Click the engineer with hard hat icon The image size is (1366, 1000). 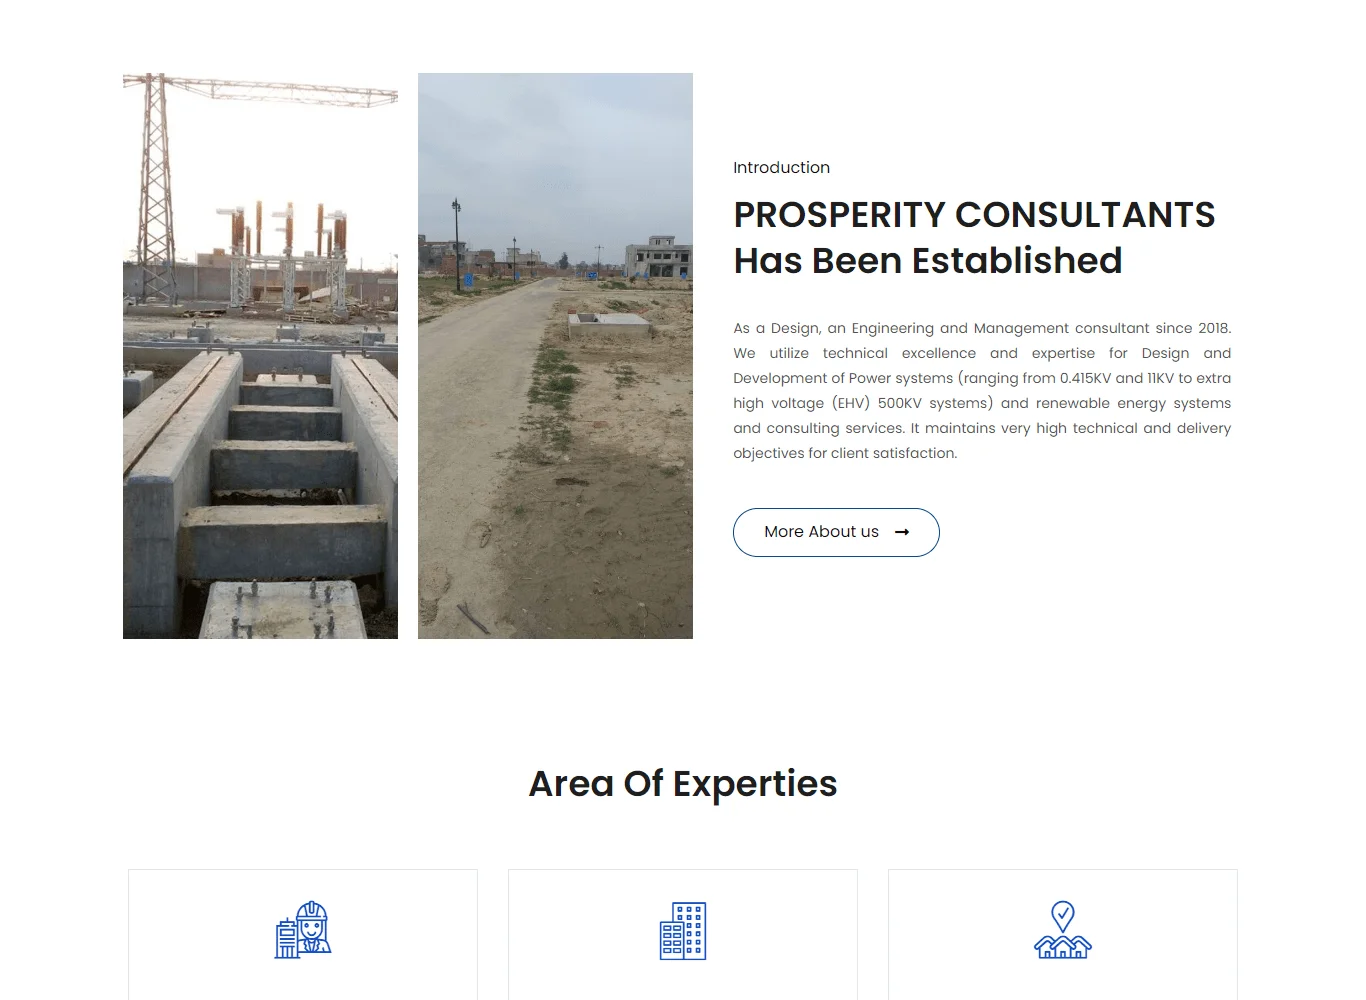pos(303,930)
